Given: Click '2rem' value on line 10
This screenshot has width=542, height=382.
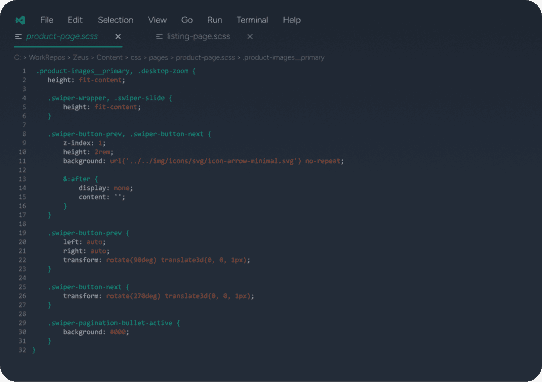Looking at the screenshot, I should click(102, 152).
